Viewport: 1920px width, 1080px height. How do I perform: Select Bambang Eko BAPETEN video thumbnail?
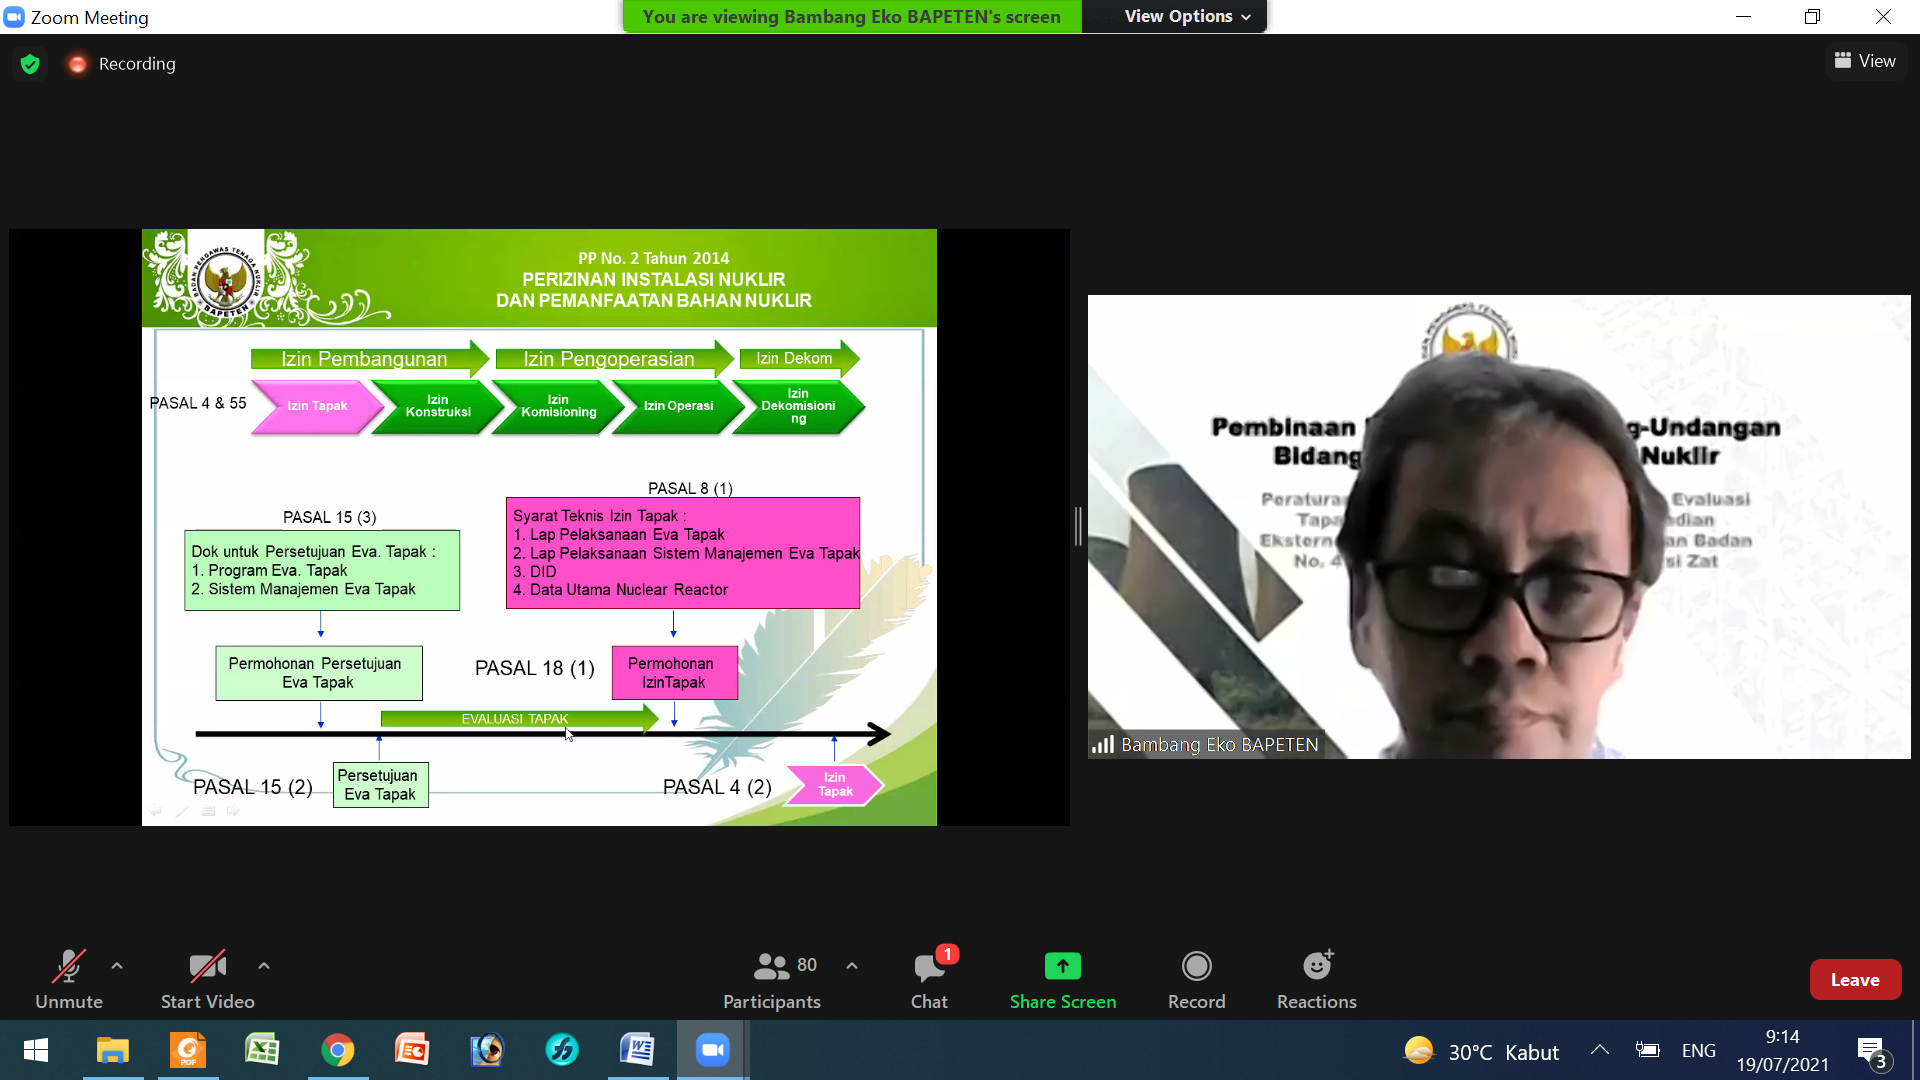coord(1499,526)
